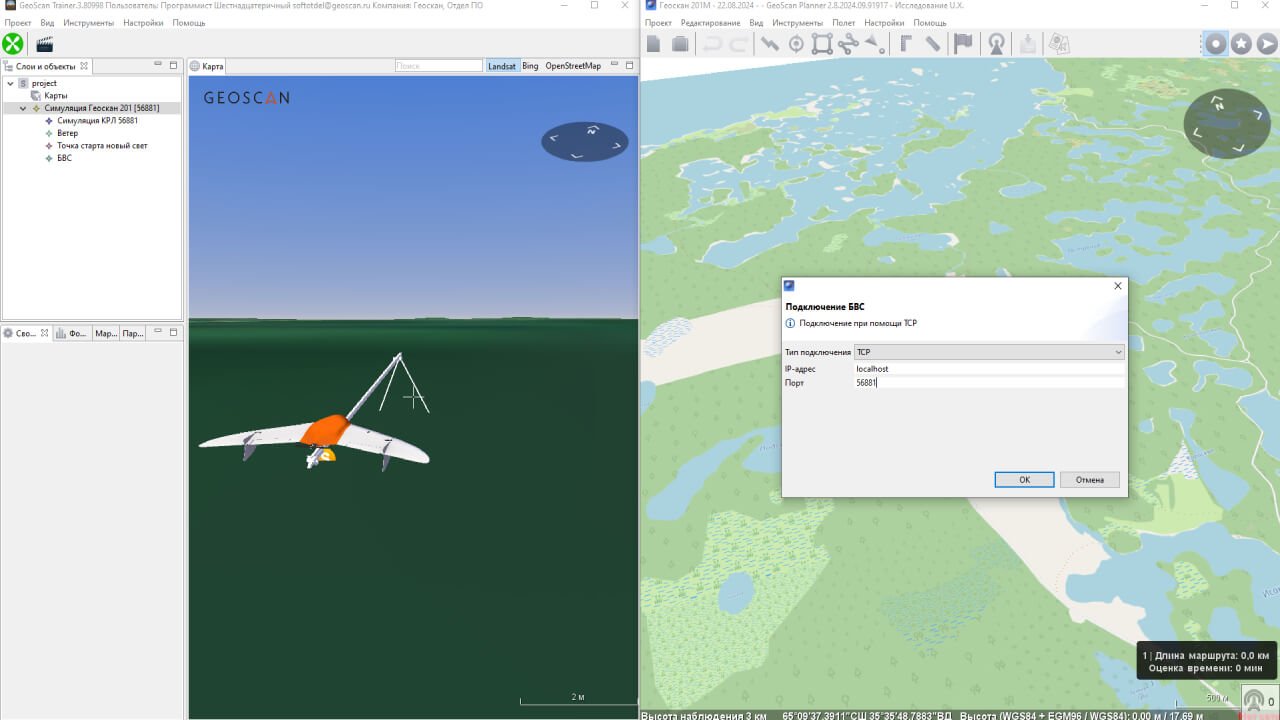The width and height of the screenshot is (1280, 720).
Task: Select the rectangular area survey tool
Action: pyautogui.click(x=822, y=43)
